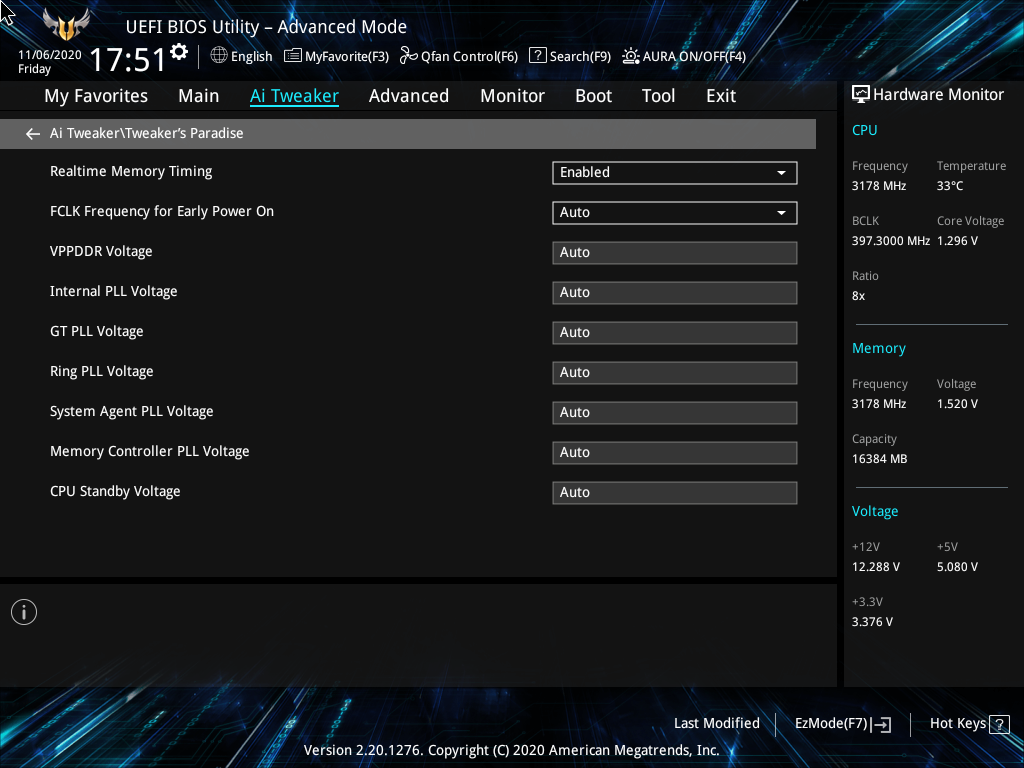Viewport: 1024px width, 768px height.
Task: Click the +12V 12.288 V reading
Action: [876, 567]
